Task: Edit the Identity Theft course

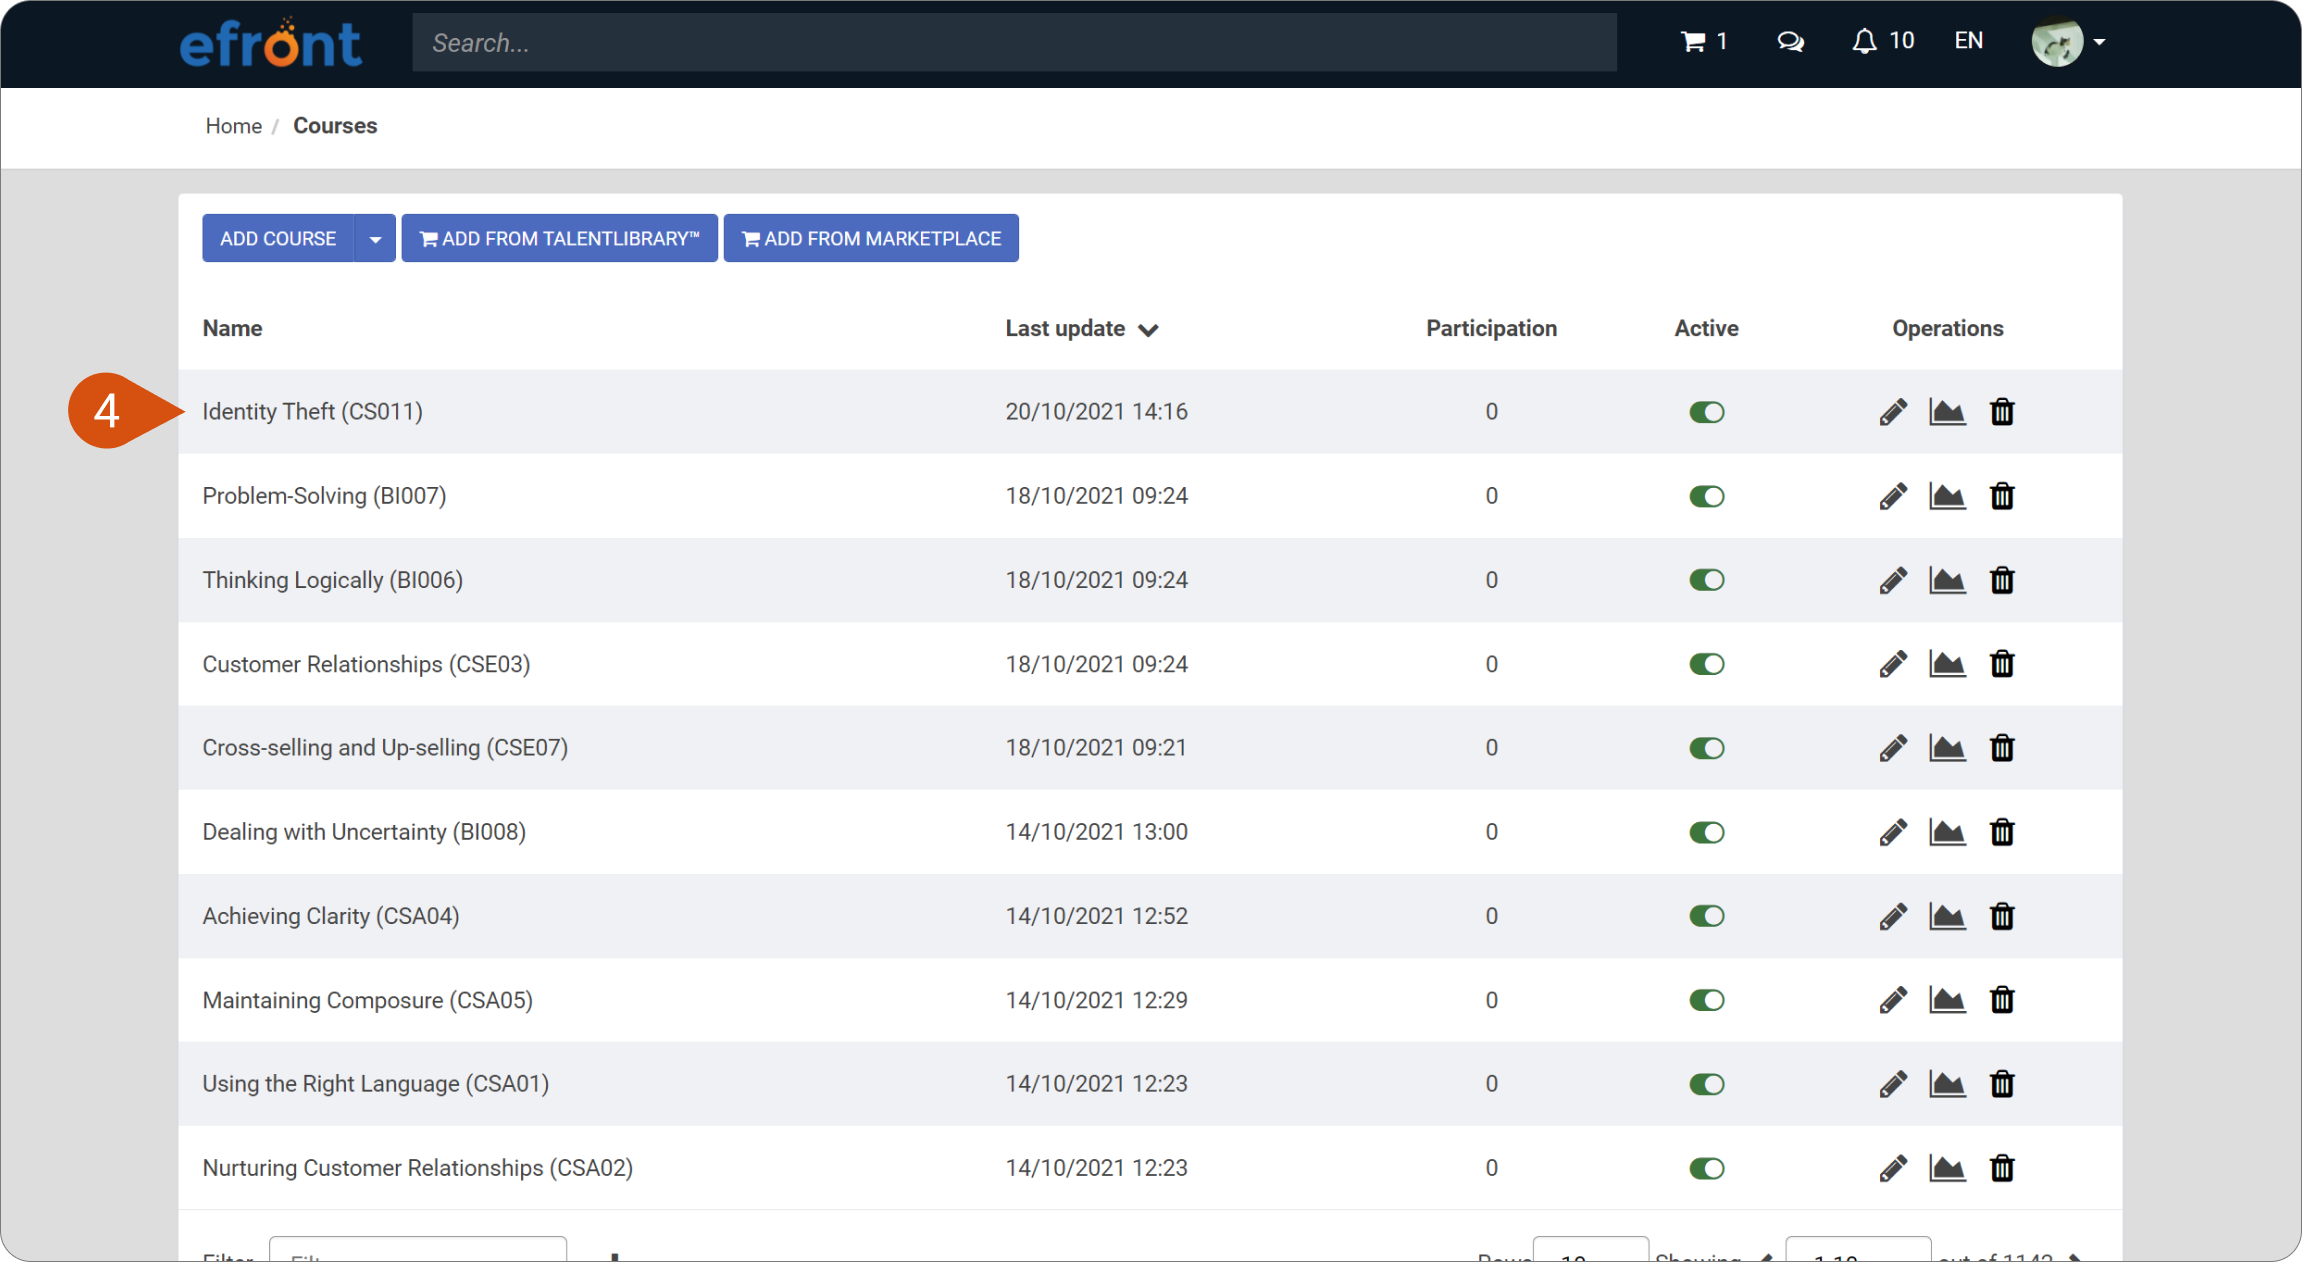Action: pos(1893,412)
